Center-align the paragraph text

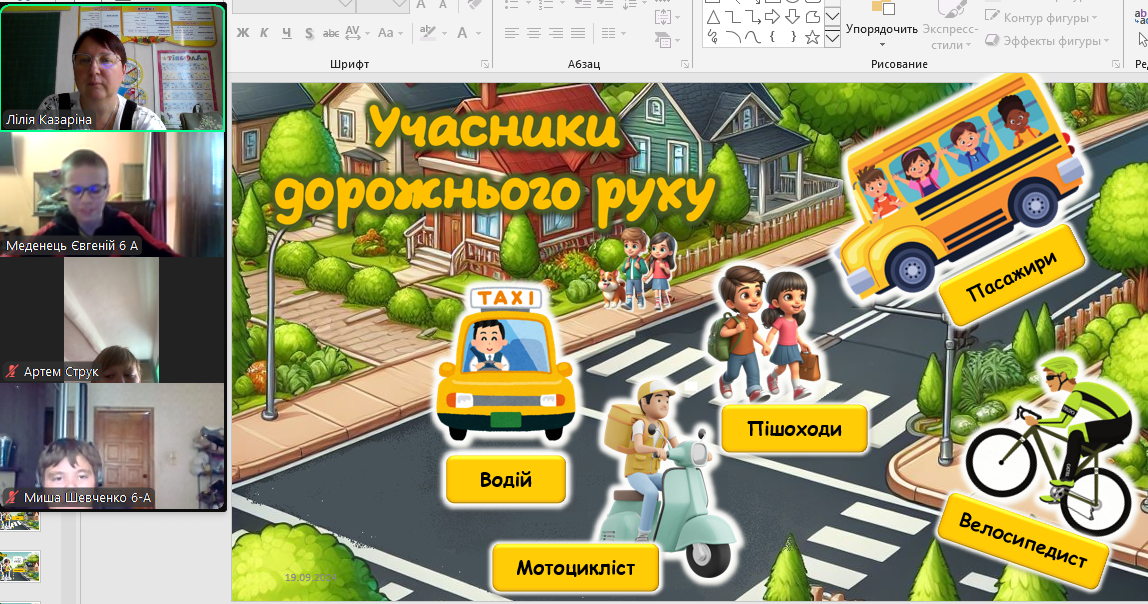532,33
